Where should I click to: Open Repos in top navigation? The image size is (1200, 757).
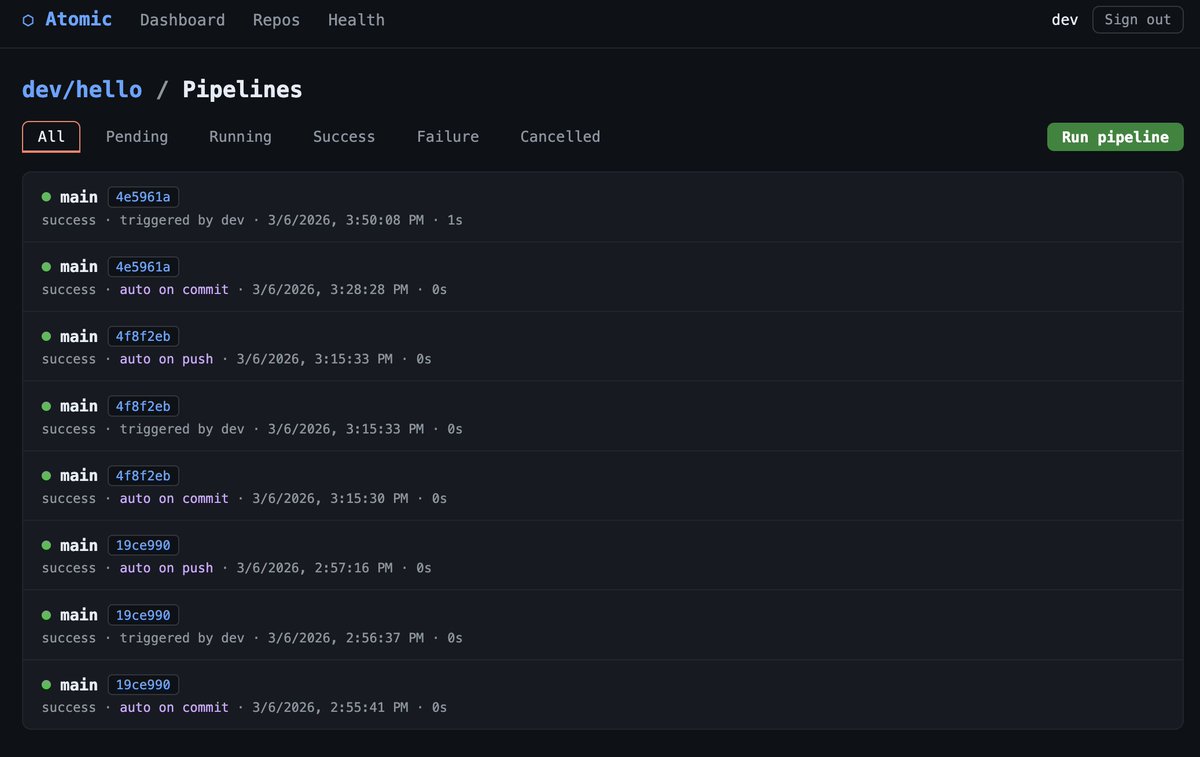tap(276, 20)
